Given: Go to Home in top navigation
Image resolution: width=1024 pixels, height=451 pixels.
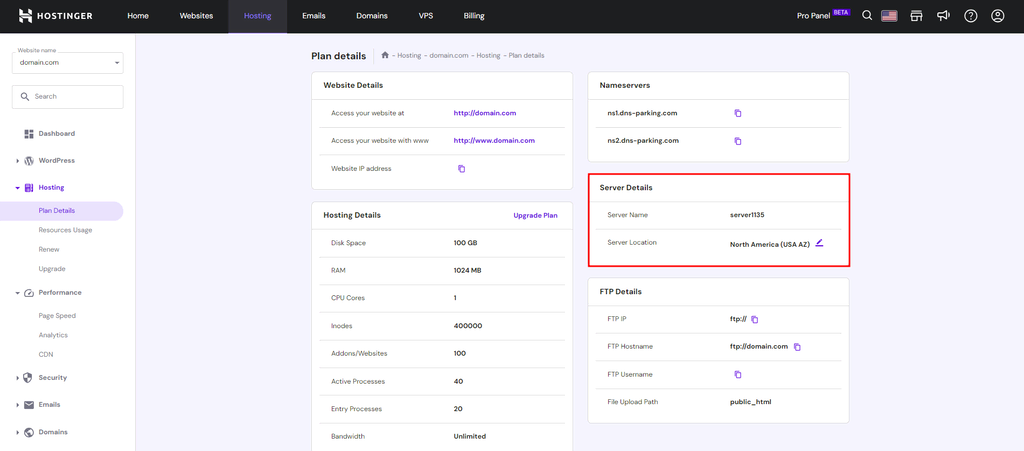Looking at the screenshot, I should tap(138, 16).
